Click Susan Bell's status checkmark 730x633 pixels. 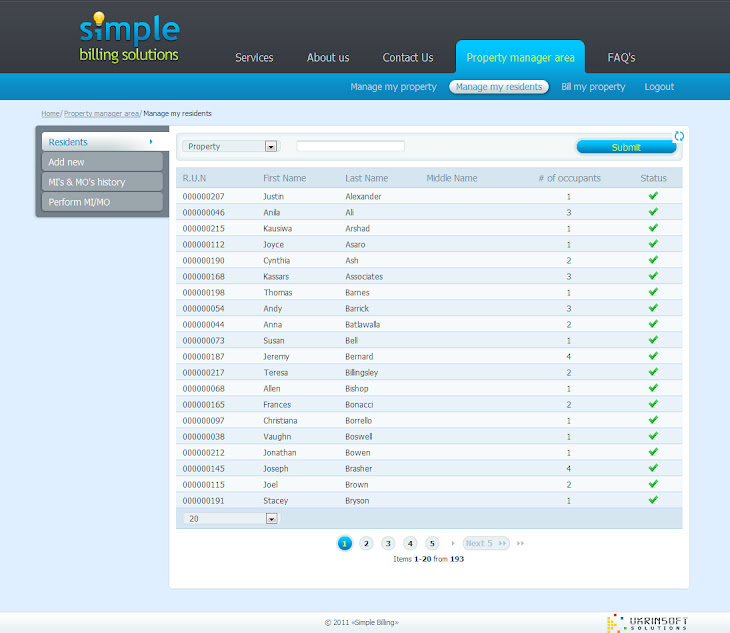click(x=653, y=340)
